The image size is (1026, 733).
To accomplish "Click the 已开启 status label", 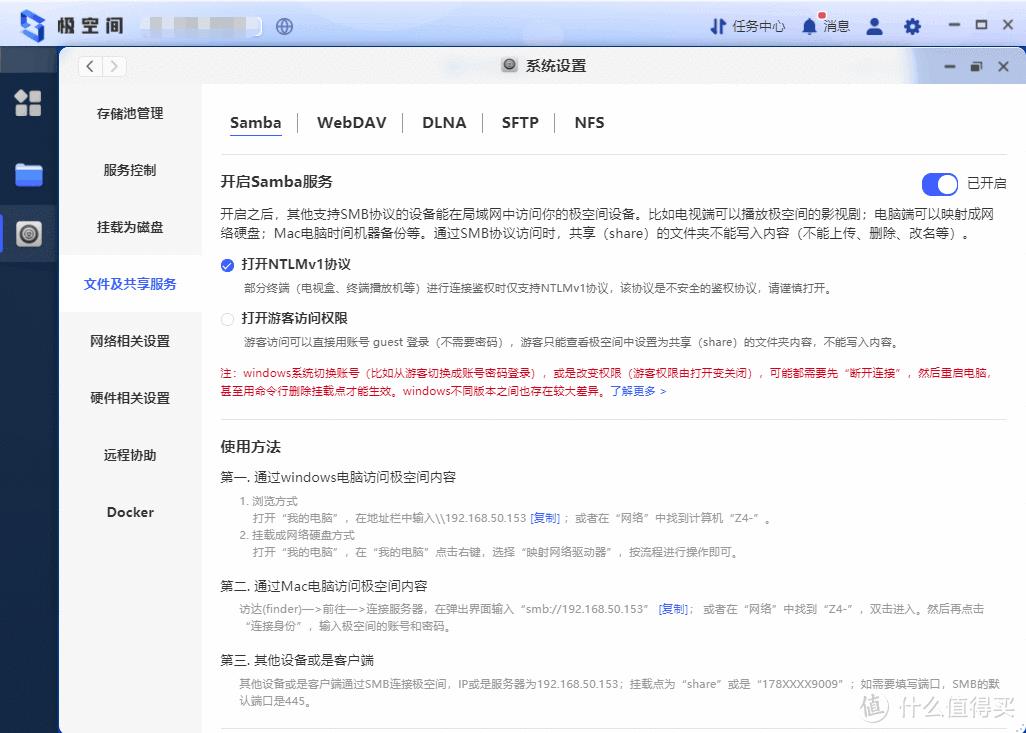I will coord(987,183).
